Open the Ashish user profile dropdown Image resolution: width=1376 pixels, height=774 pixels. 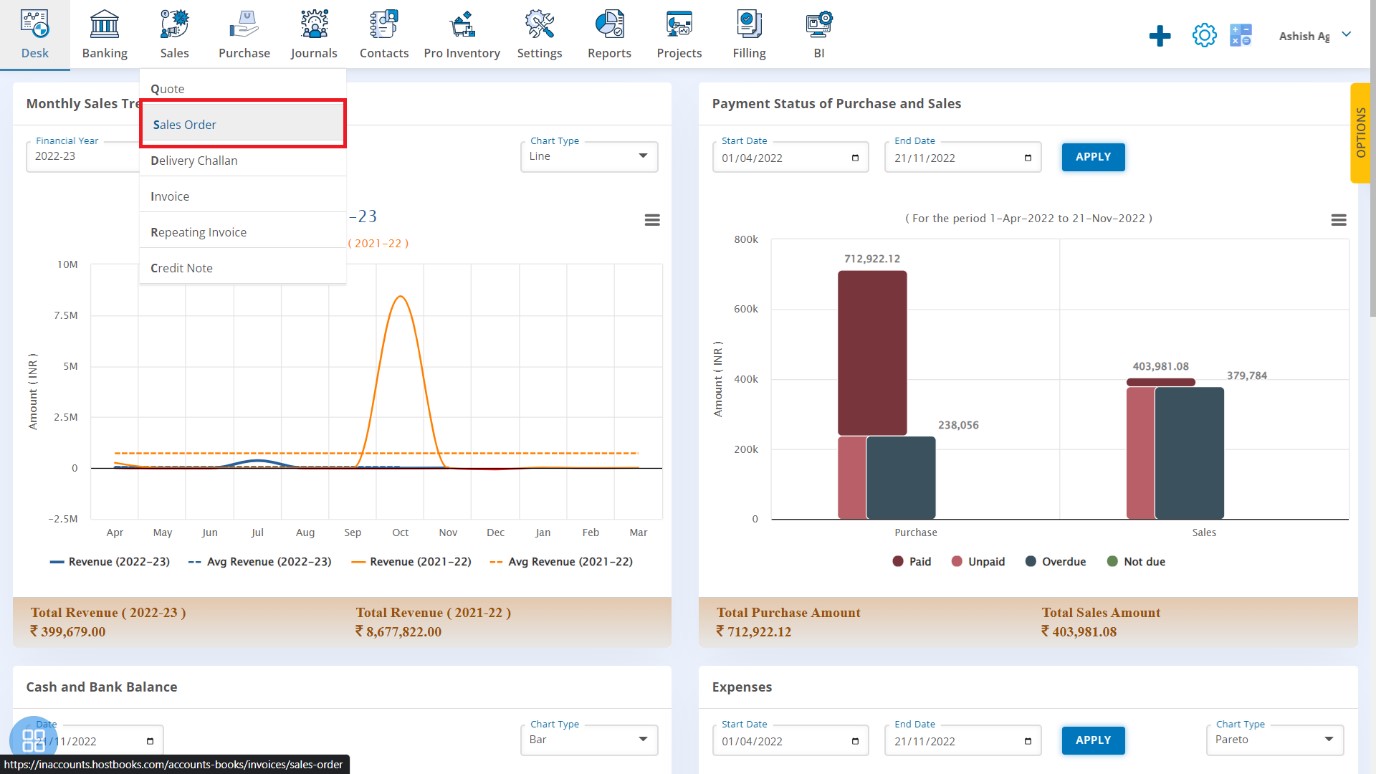1314,36
